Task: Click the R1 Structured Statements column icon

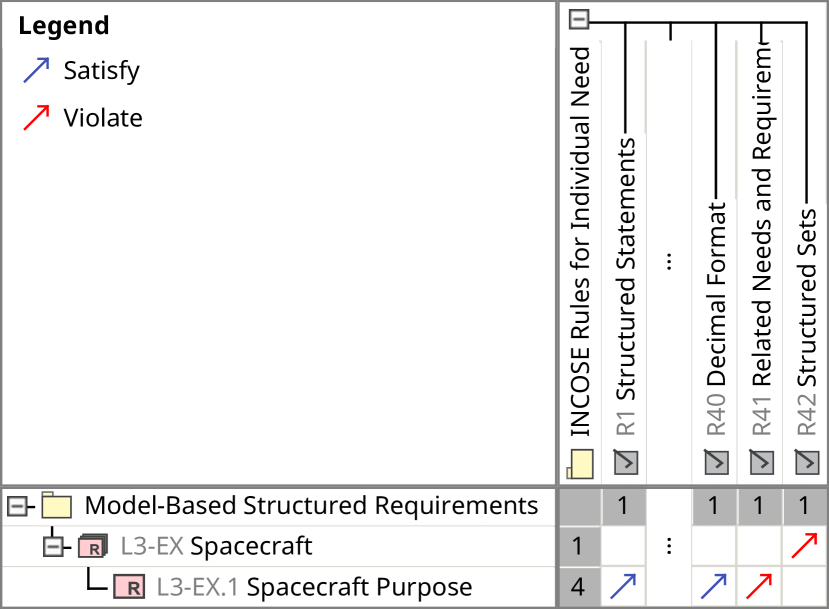Action: pos(625,461)
